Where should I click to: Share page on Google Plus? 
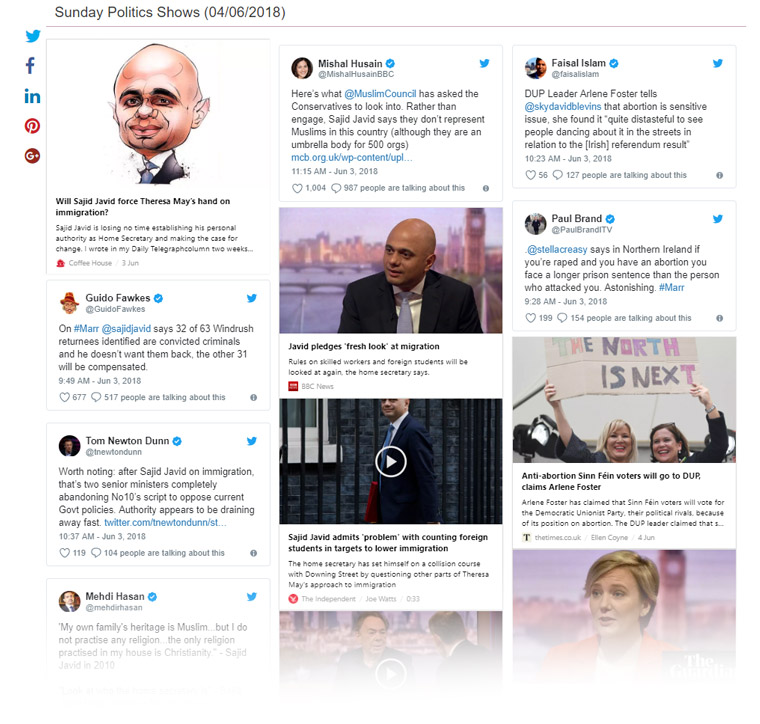32,156
